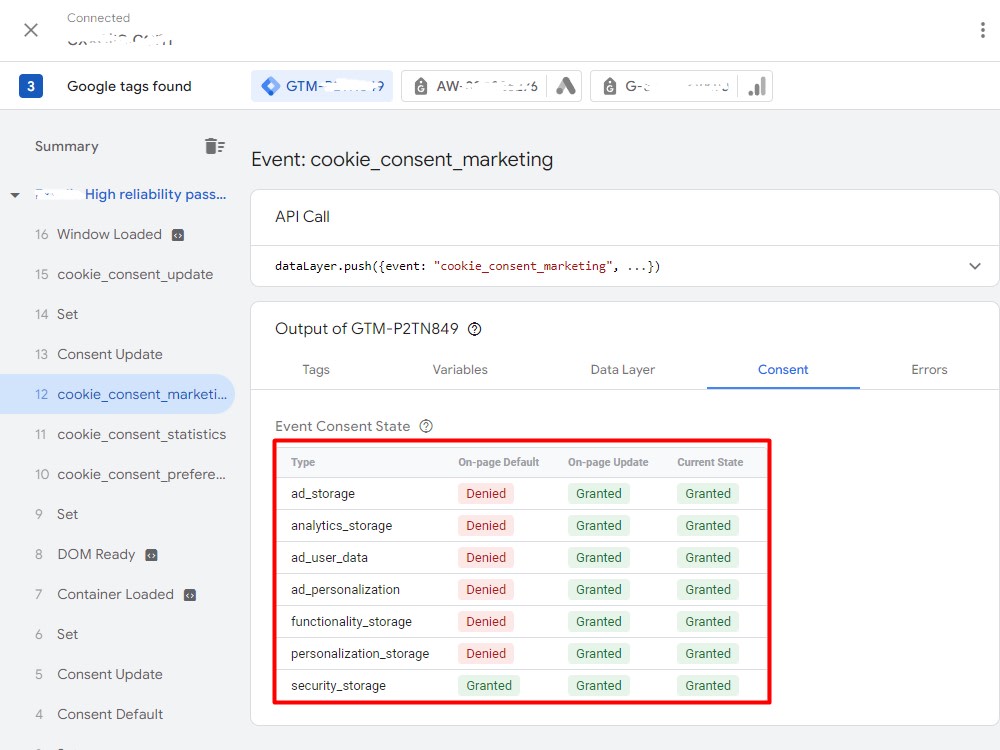The image size is (1000, 750).
Task: Click the On-page Update column header
Action: point(608,462)
